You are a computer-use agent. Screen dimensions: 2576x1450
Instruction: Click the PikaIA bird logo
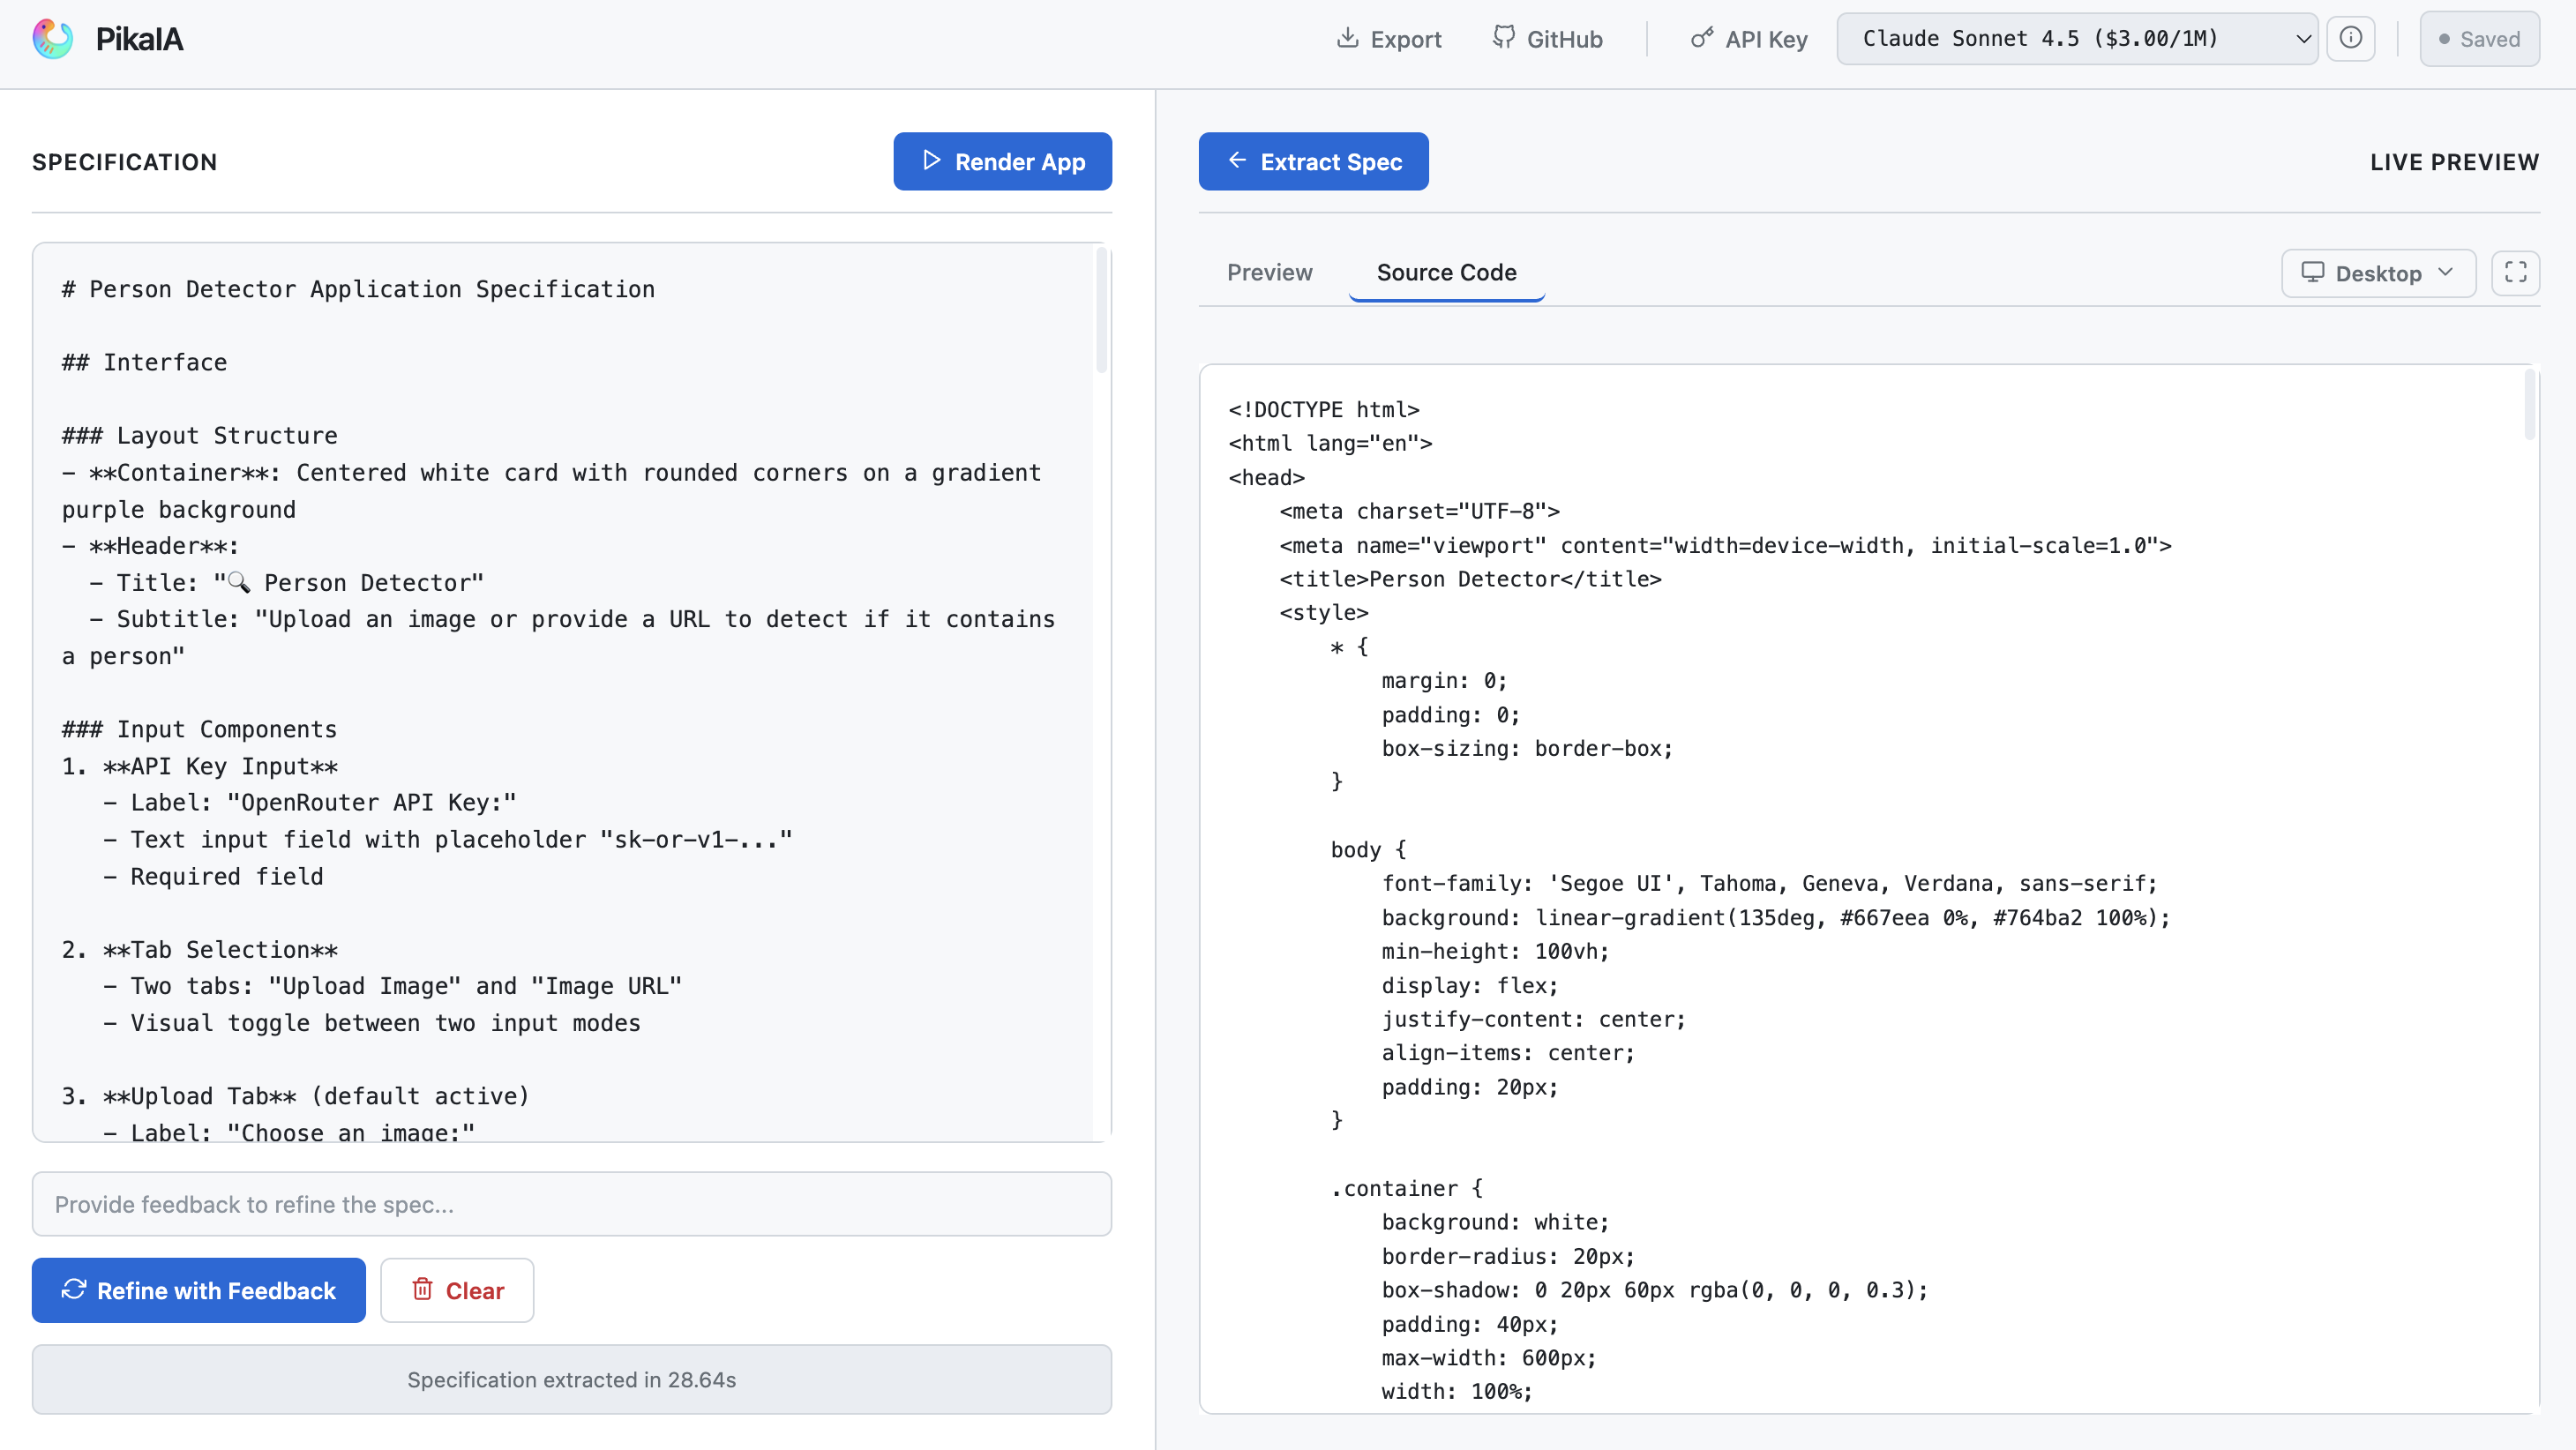coord(52,39)
